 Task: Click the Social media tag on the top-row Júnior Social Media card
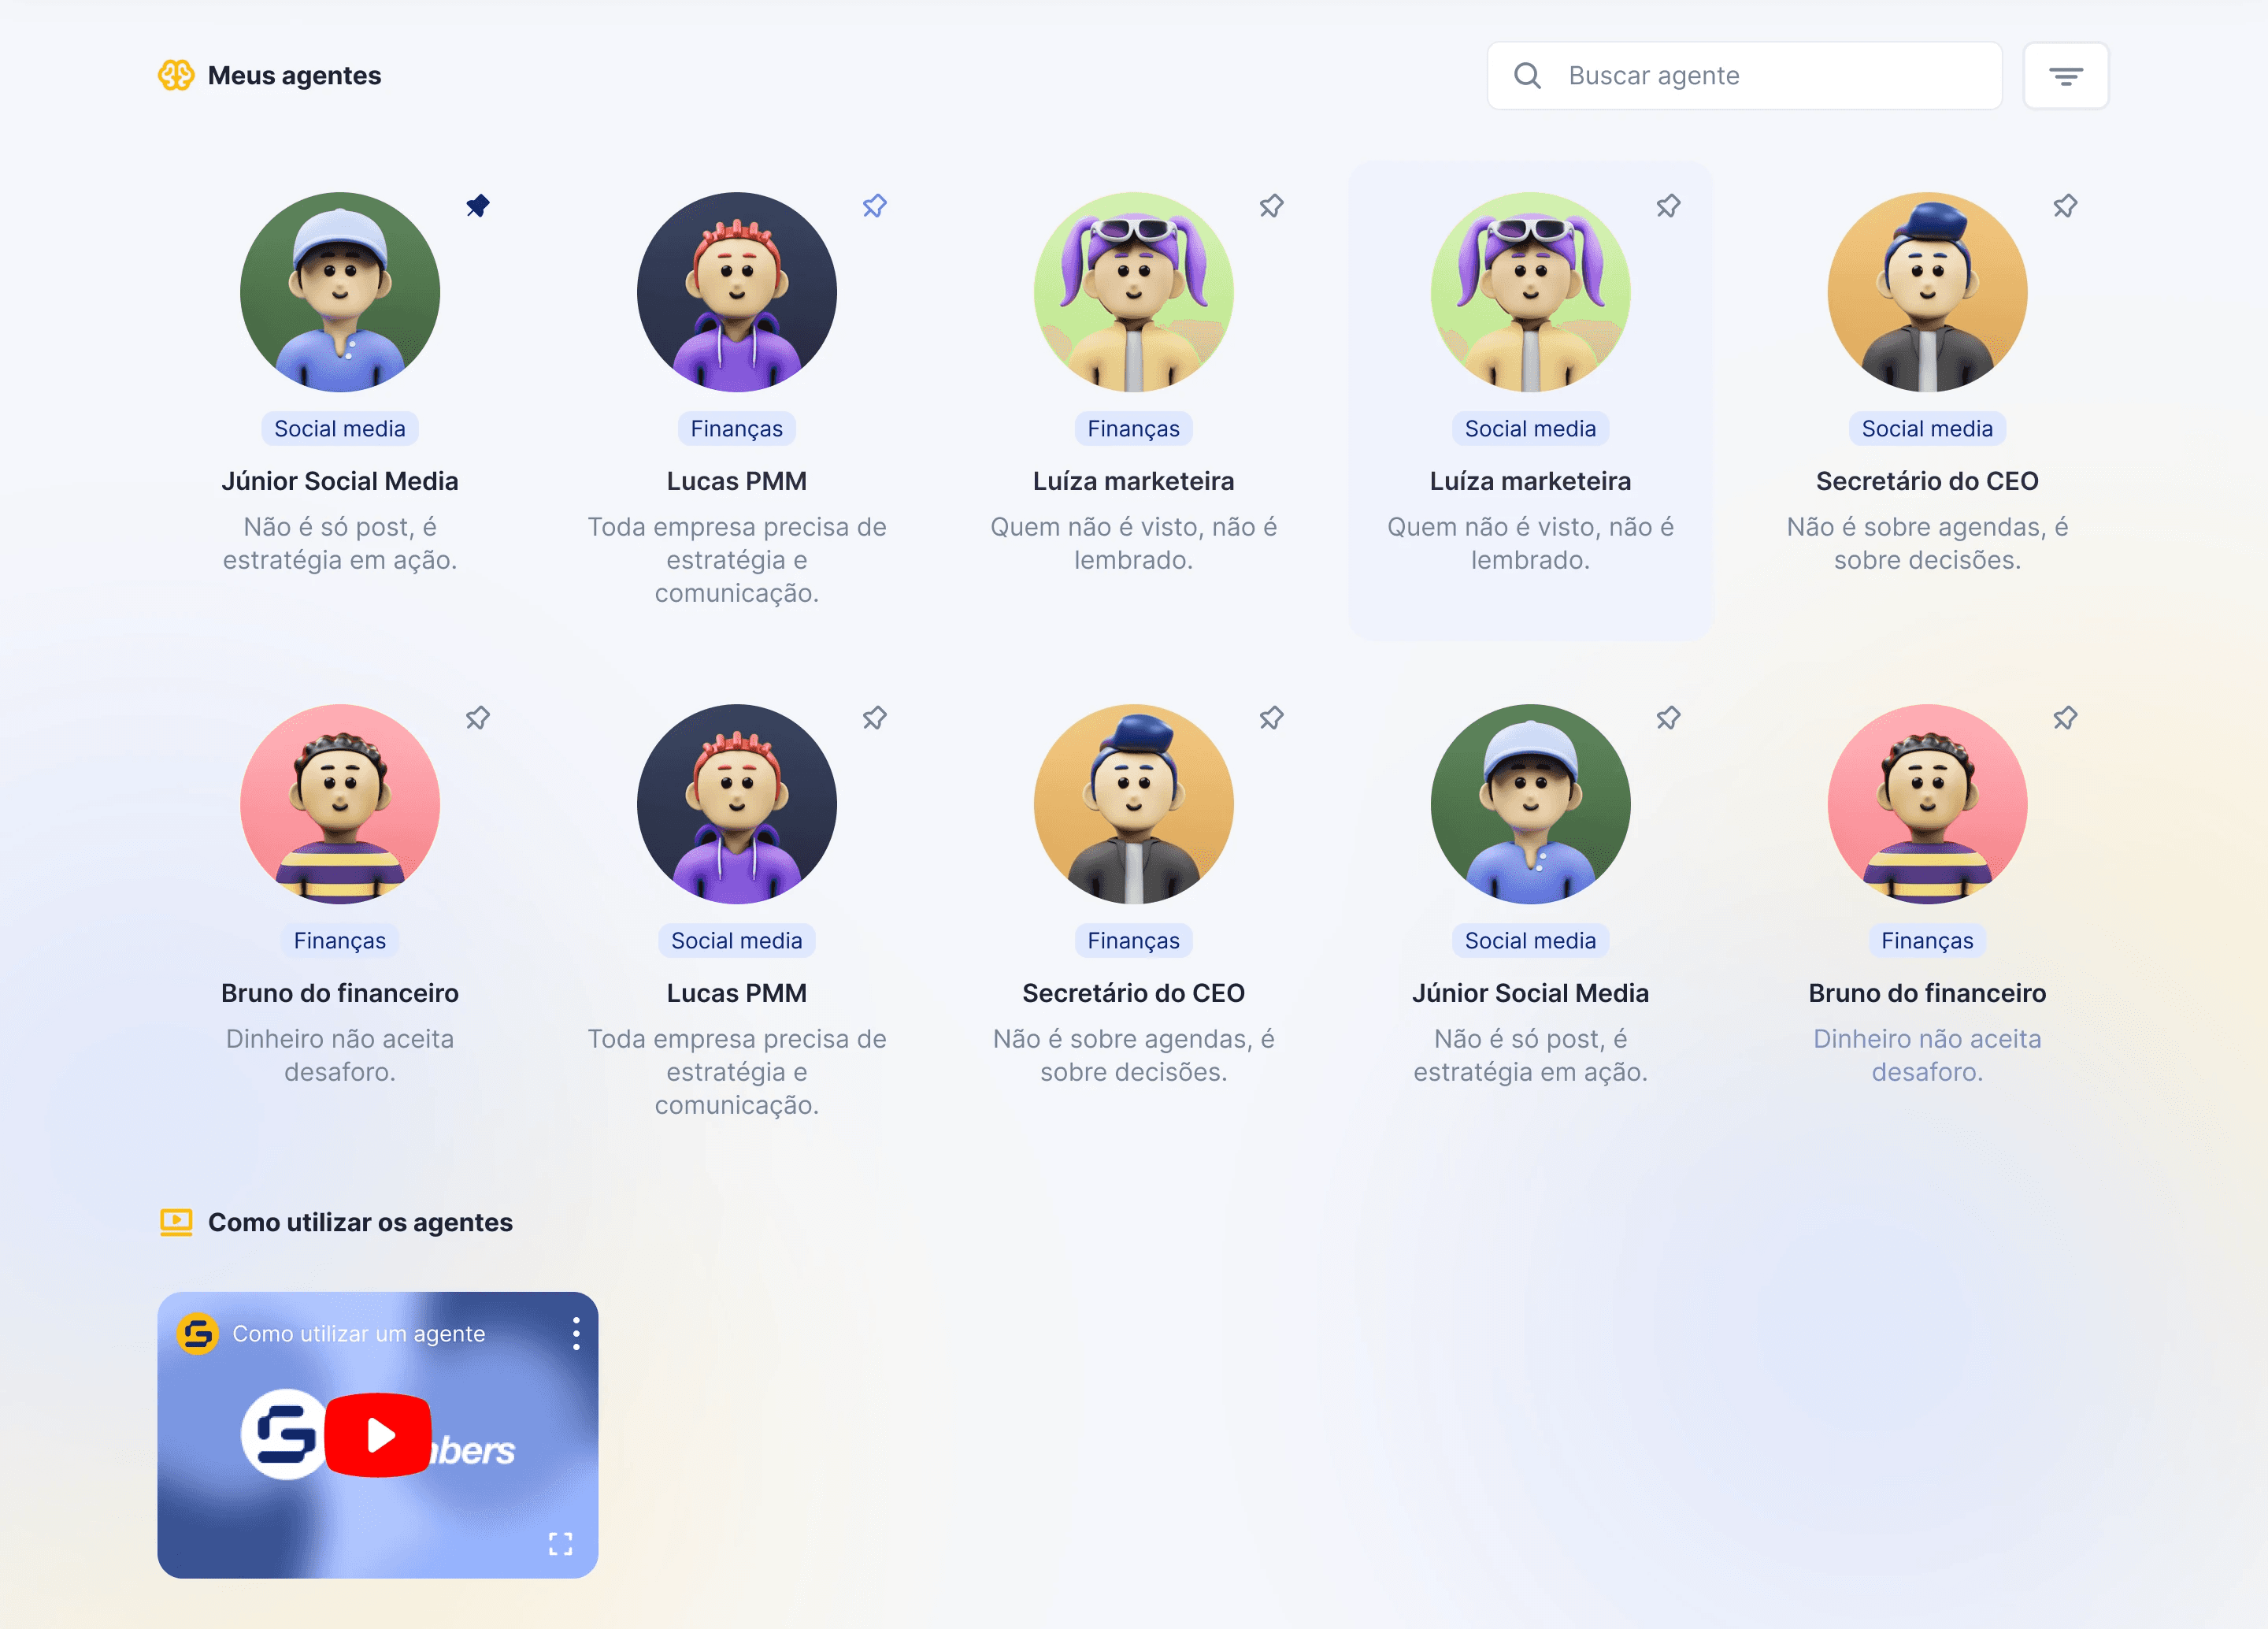340,429
